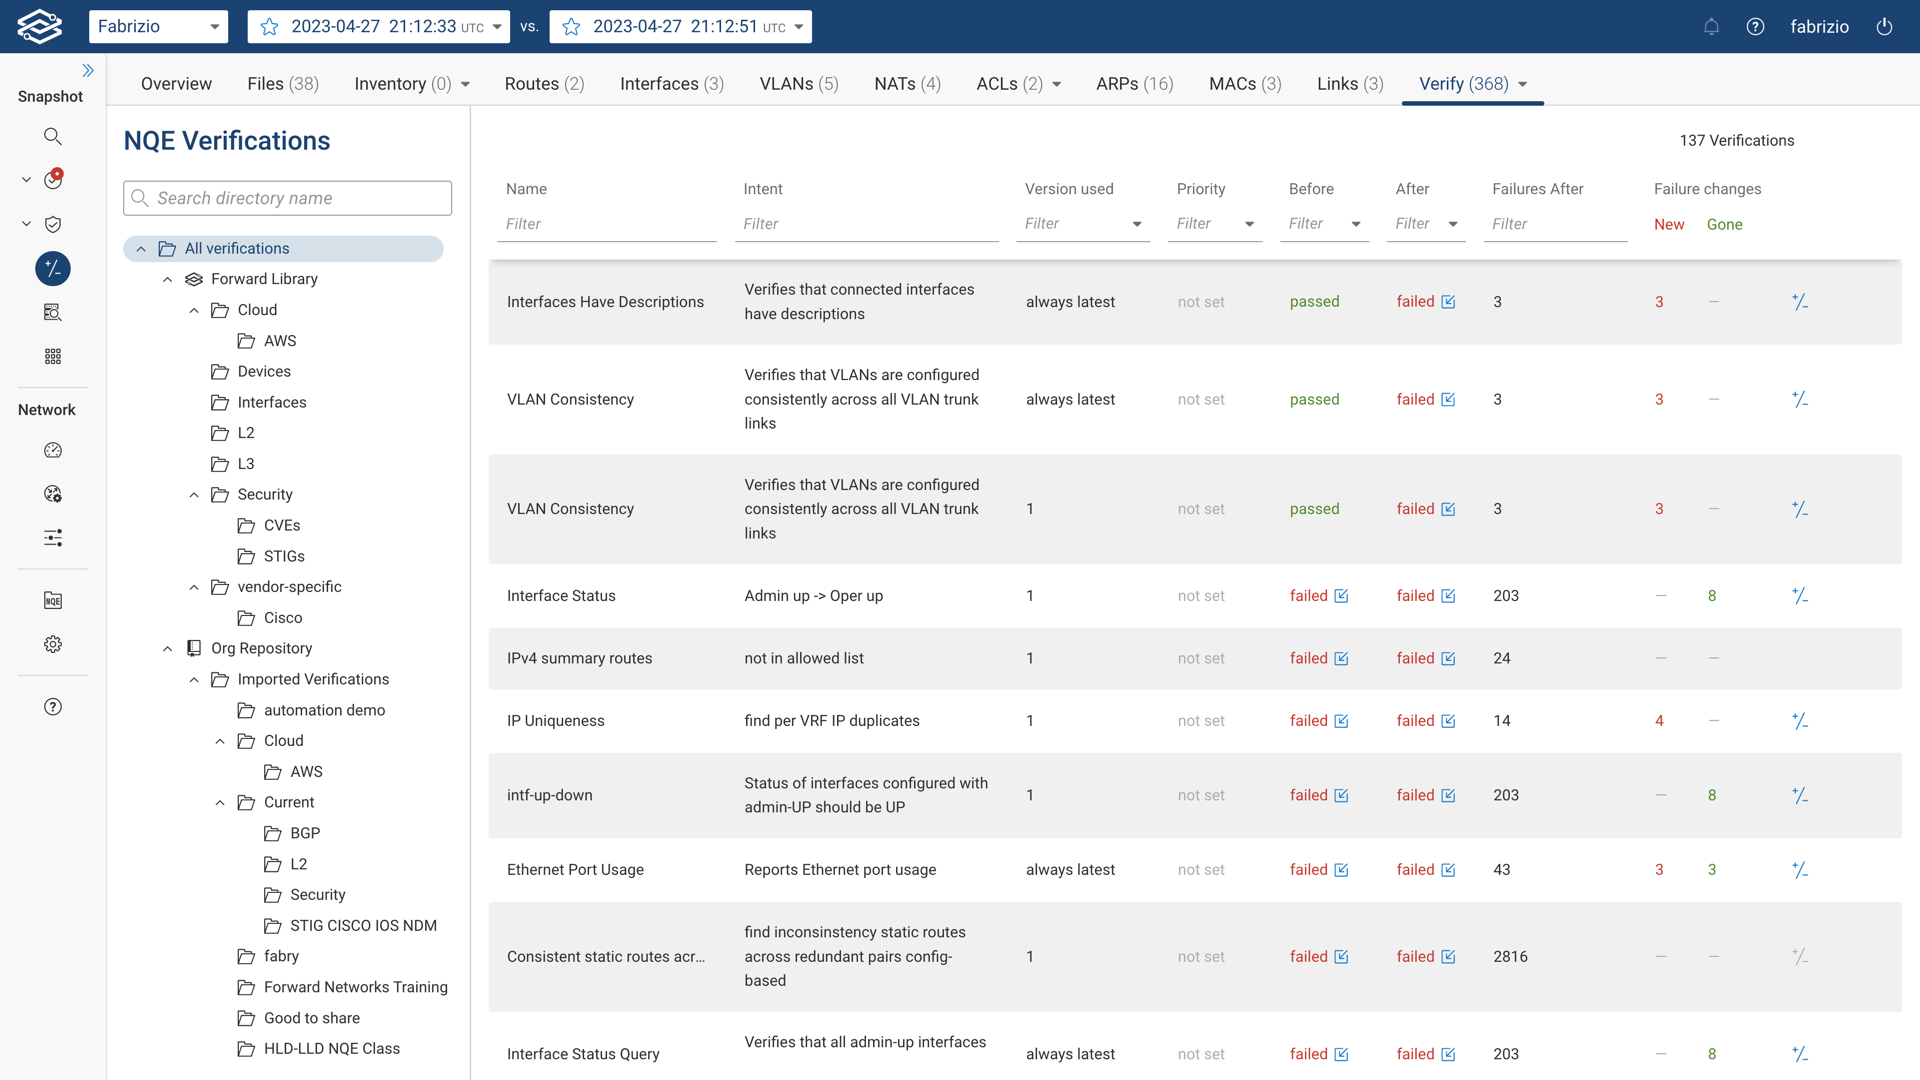The height and width of the screenshot is (1080, 1920).
Task: Open the Overview tab
Action: pyautogui.click(x=176, y=84)
